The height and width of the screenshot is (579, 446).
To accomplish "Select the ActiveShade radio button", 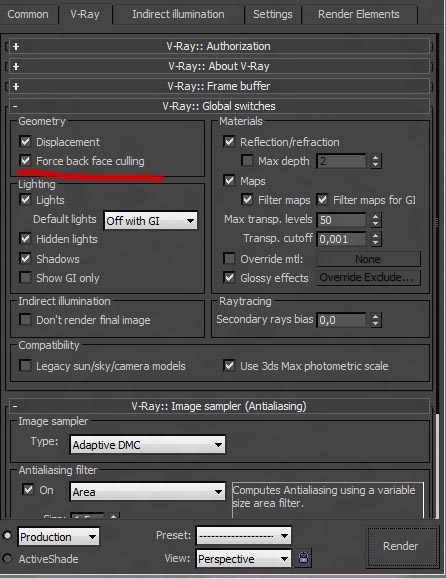I will [x=7, y=558].
